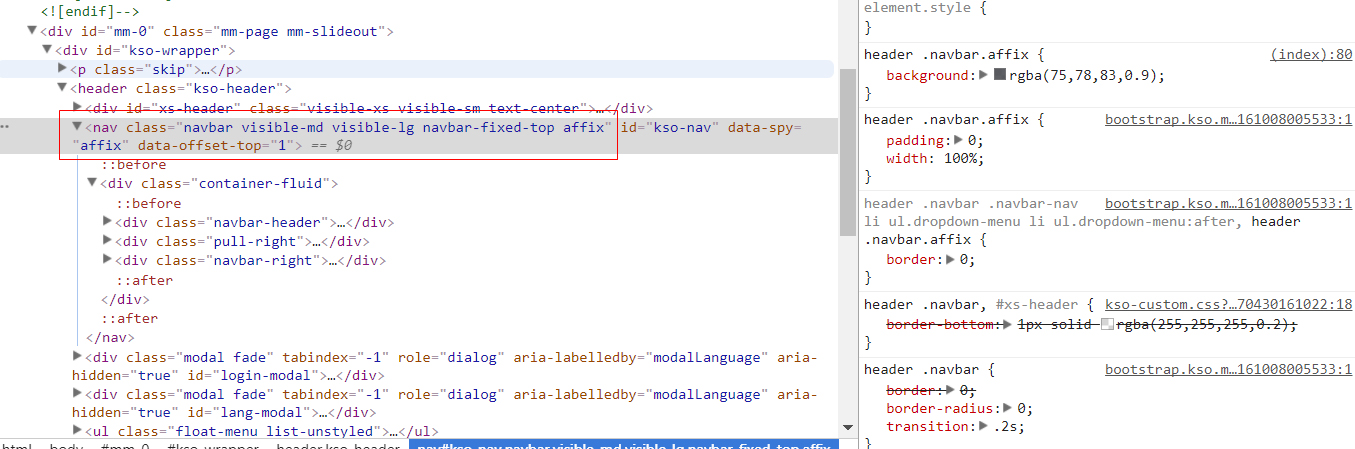Expand the float-menu ul node
The width and height of the screenshot is (1355, 449).
point(78,431)
